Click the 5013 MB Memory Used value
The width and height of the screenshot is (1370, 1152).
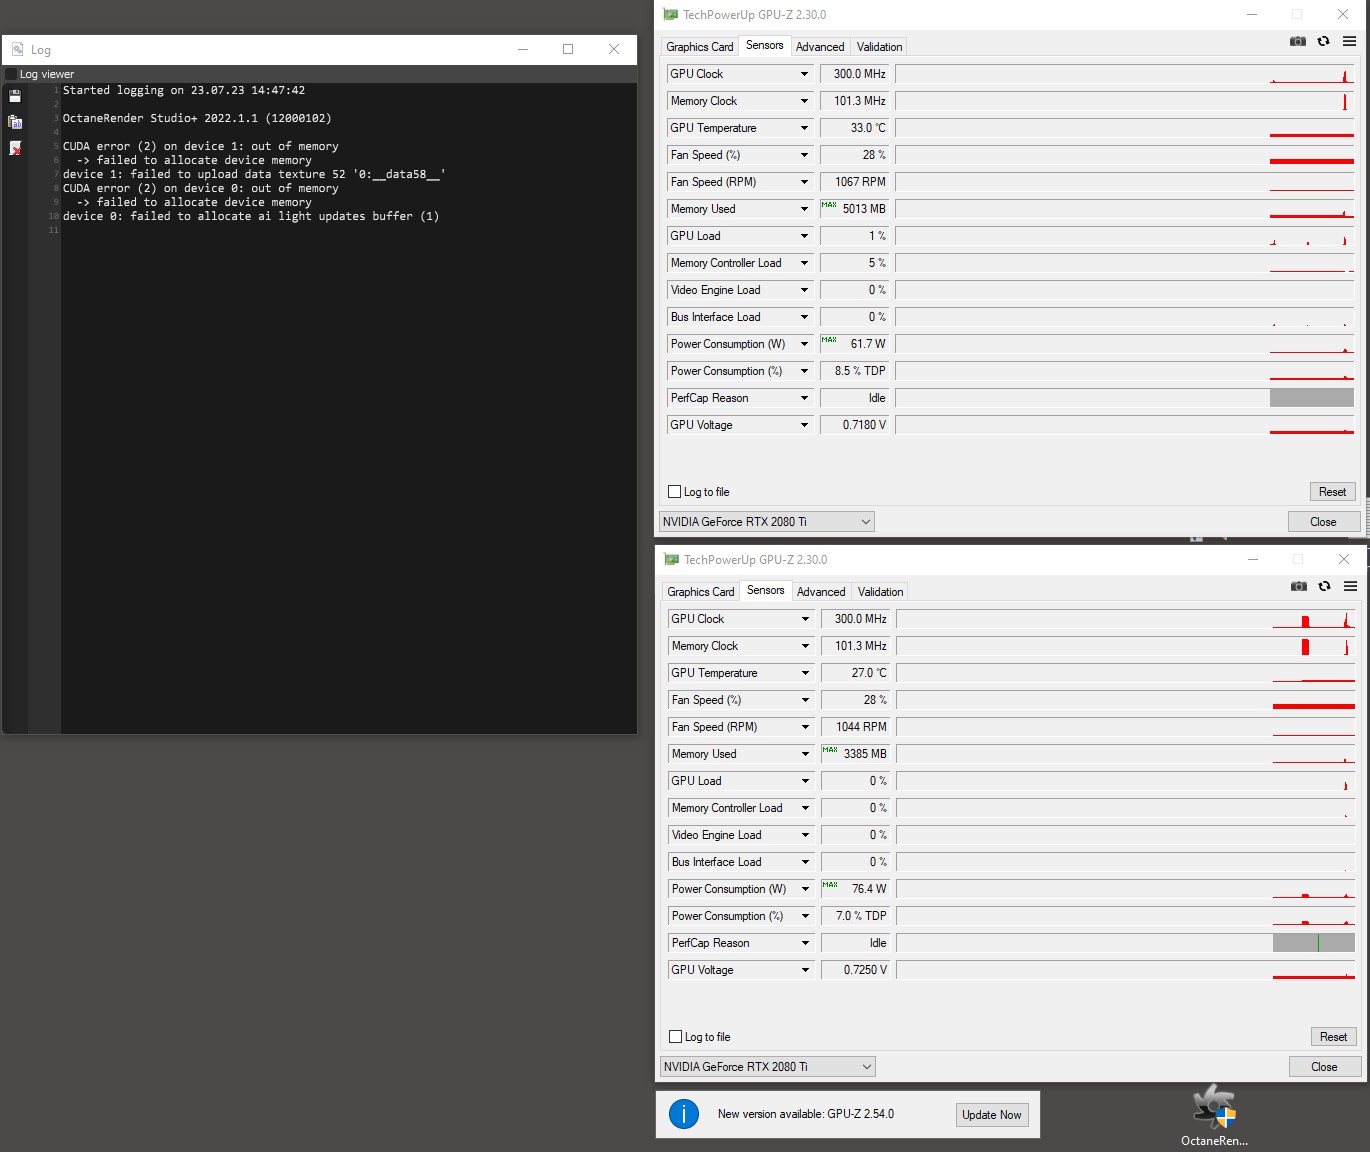(854, 209)
